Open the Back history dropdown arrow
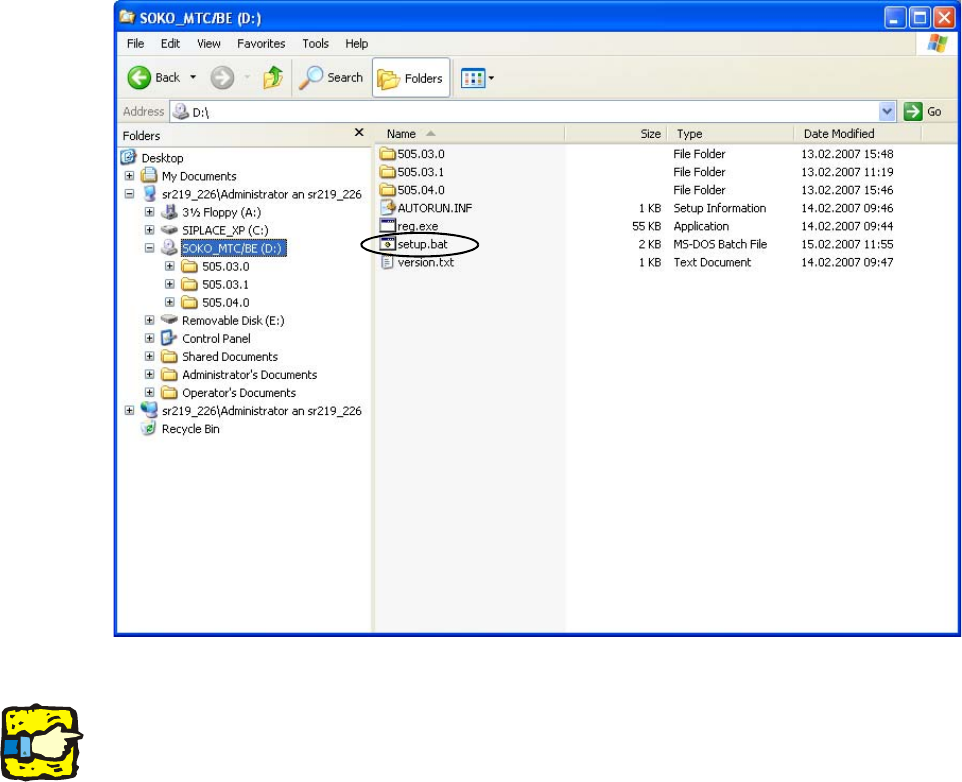The image size is (962, 782). click(193, 77)
